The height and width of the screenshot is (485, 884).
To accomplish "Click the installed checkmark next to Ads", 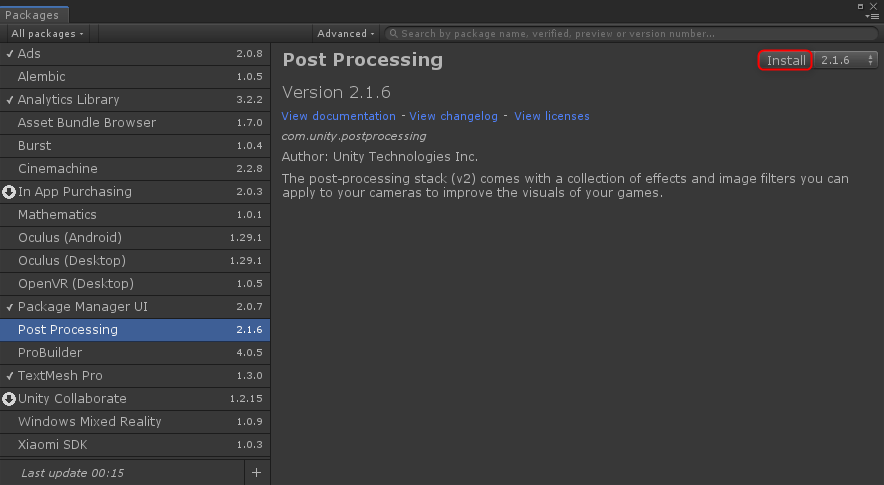I will point(9,53).
